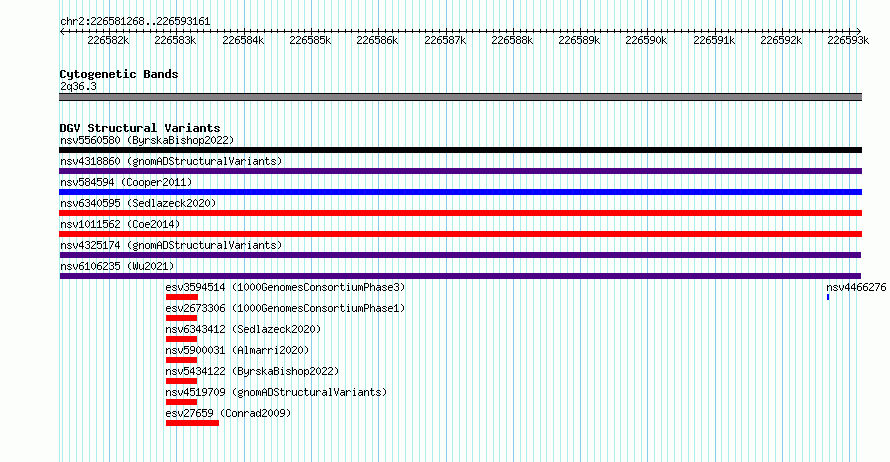The image size is (890, 462).
Task: Click the 226587k ruler tick label
Action: tap(445, 40)
